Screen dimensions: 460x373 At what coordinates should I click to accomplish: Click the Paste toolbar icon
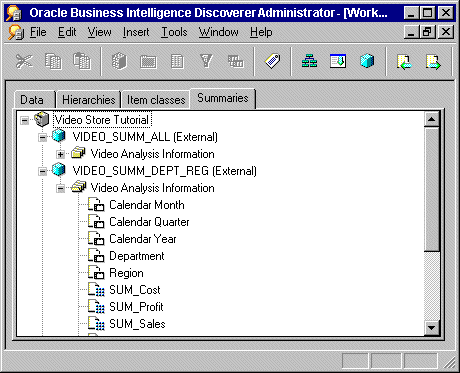pyautogui.click(x=82, y=61)
